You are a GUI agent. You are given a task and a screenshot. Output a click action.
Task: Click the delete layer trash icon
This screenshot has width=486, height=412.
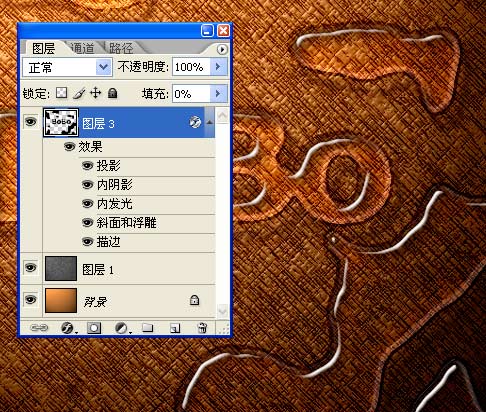(202, 328)
